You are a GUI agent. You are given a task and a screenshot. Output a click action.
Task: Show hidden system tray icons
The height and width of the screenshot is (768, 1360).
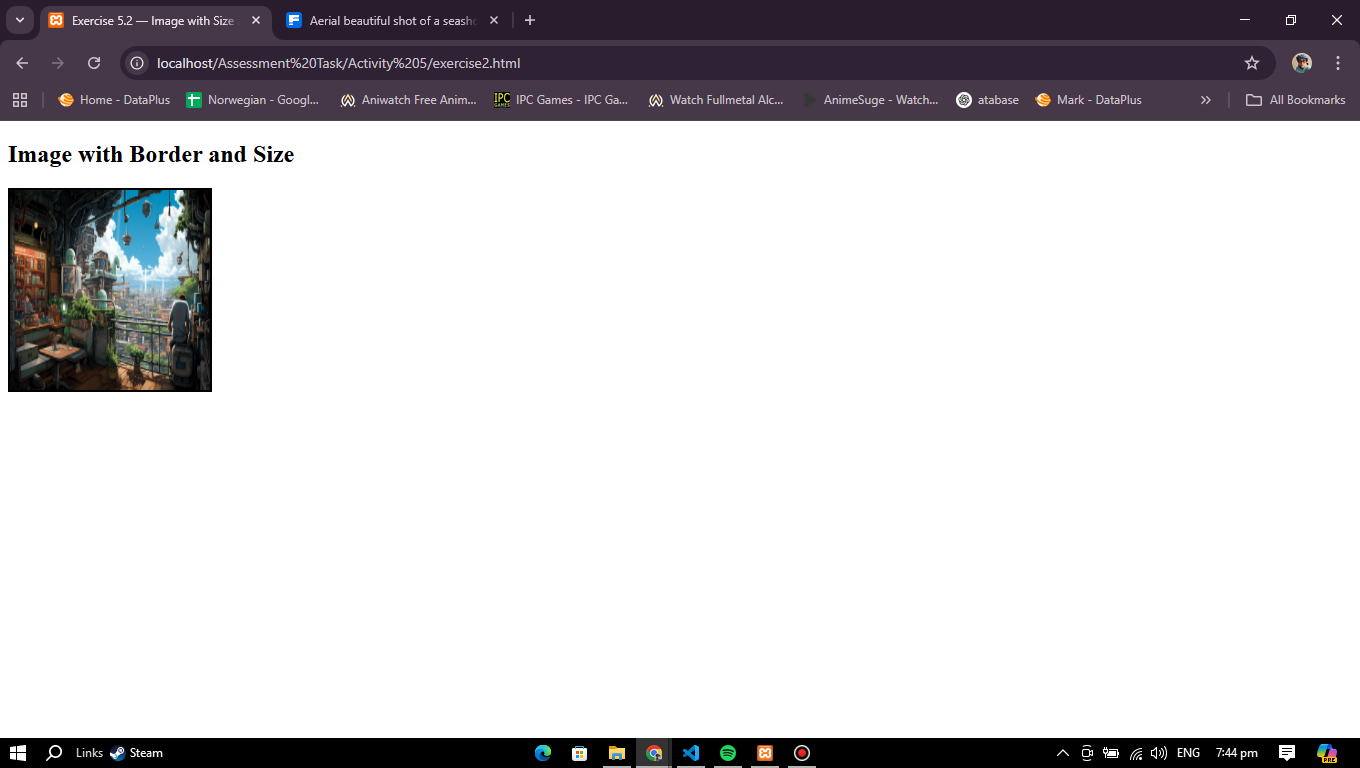coord(1063,753)
